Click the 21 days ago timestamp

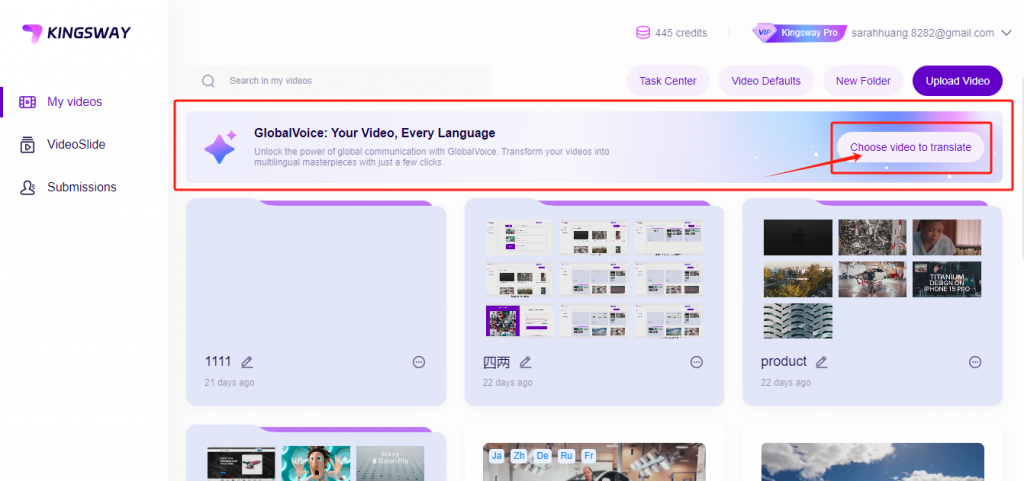click(229, 382)
